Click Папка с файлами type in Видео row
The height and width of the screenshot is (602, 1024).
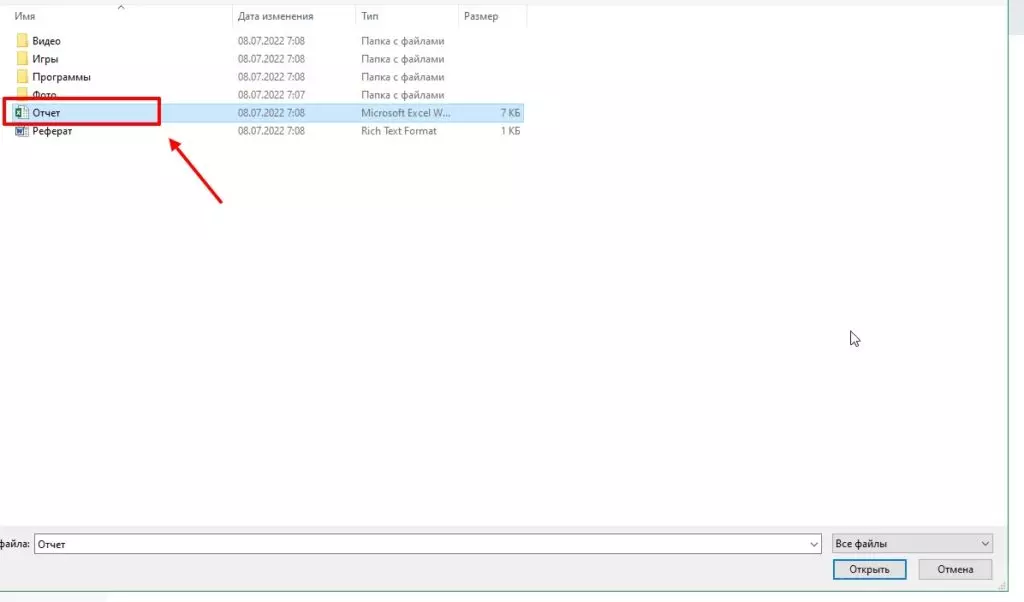tap(402, 40)
